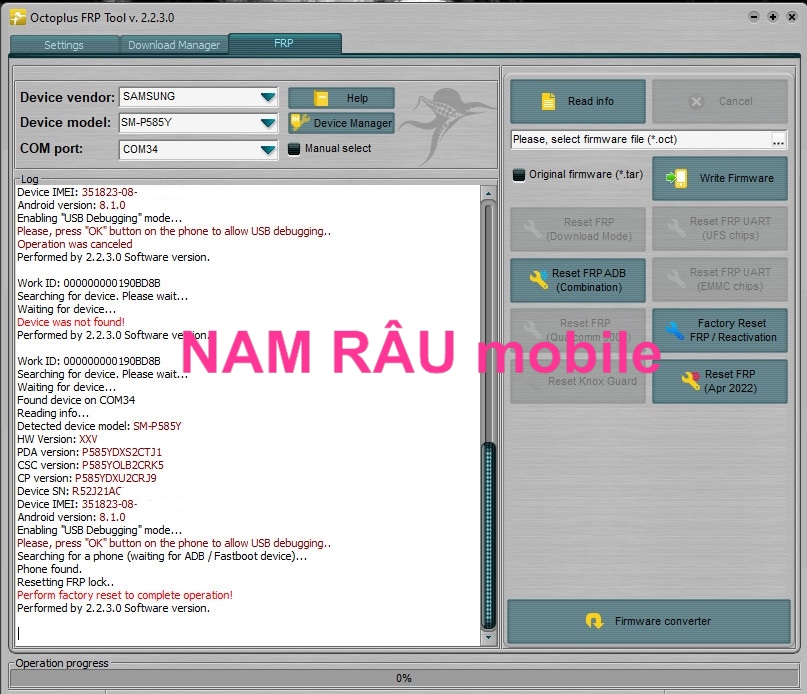Click the firmware file path field
807x694 pixels.
tap(641, 140)
